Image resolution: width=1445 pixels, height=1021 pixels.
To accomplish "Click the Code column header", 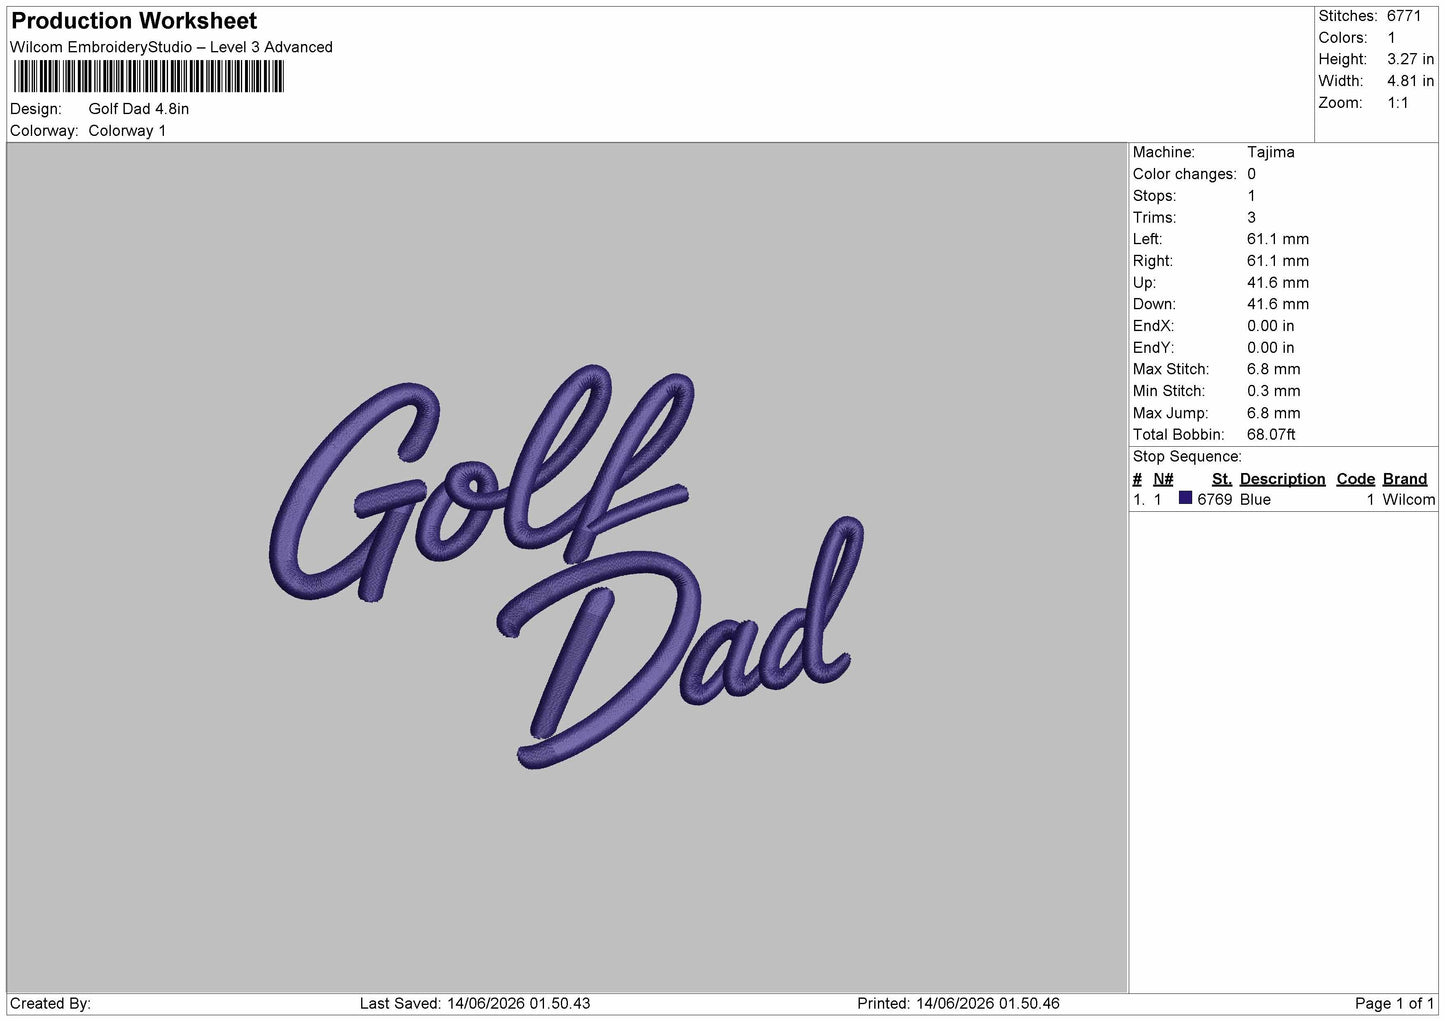I will click(1356, 479).
